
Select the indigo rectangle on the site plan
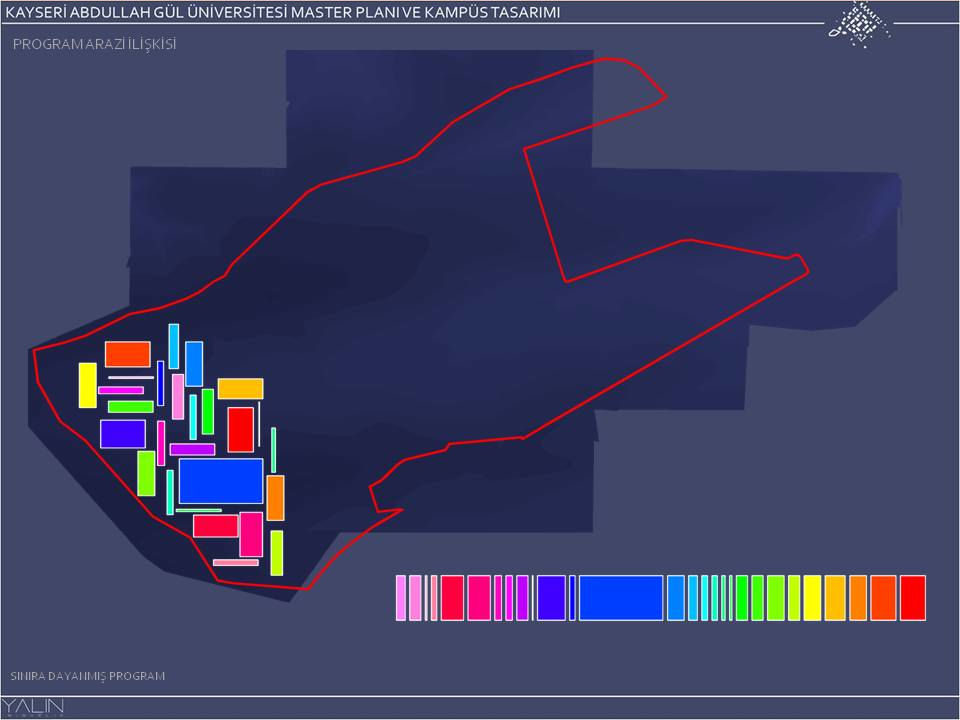123,433
